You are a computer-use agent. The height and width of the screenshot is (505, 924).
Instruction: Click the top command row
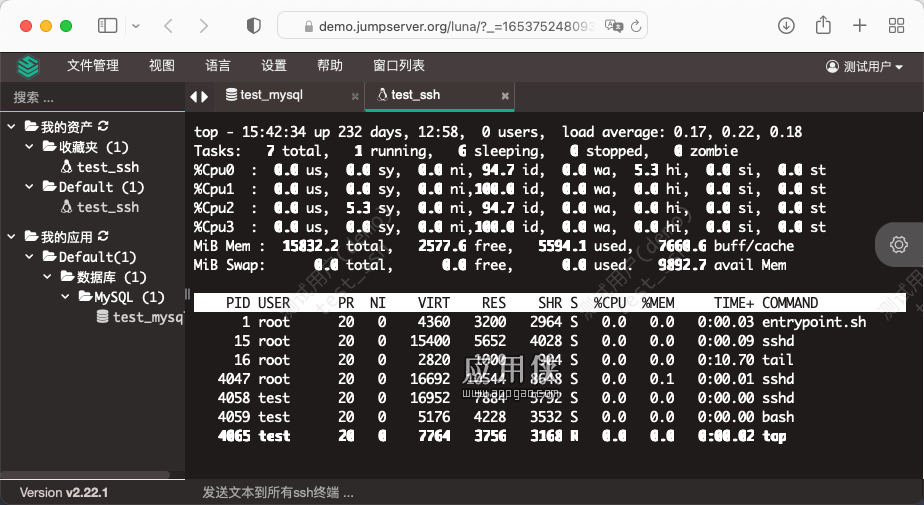pyautogui.click(x=501, y=436)
